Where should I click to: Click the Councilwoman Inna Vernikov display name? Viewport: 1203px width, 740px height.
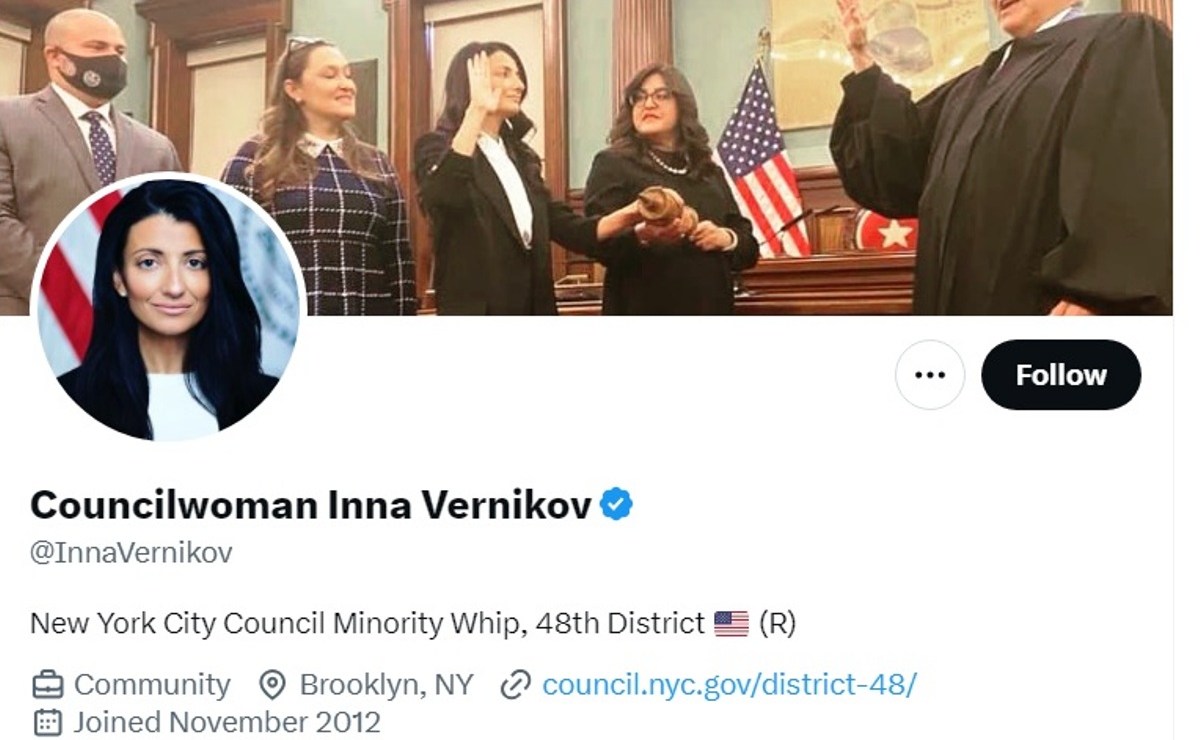coord(311,505)
